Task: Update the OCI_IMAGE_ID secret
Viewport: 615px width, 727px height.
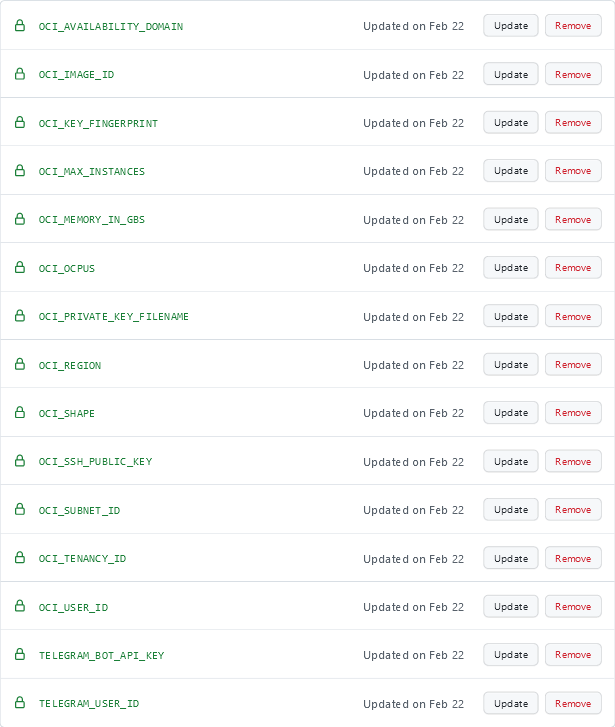Action: 511,74
